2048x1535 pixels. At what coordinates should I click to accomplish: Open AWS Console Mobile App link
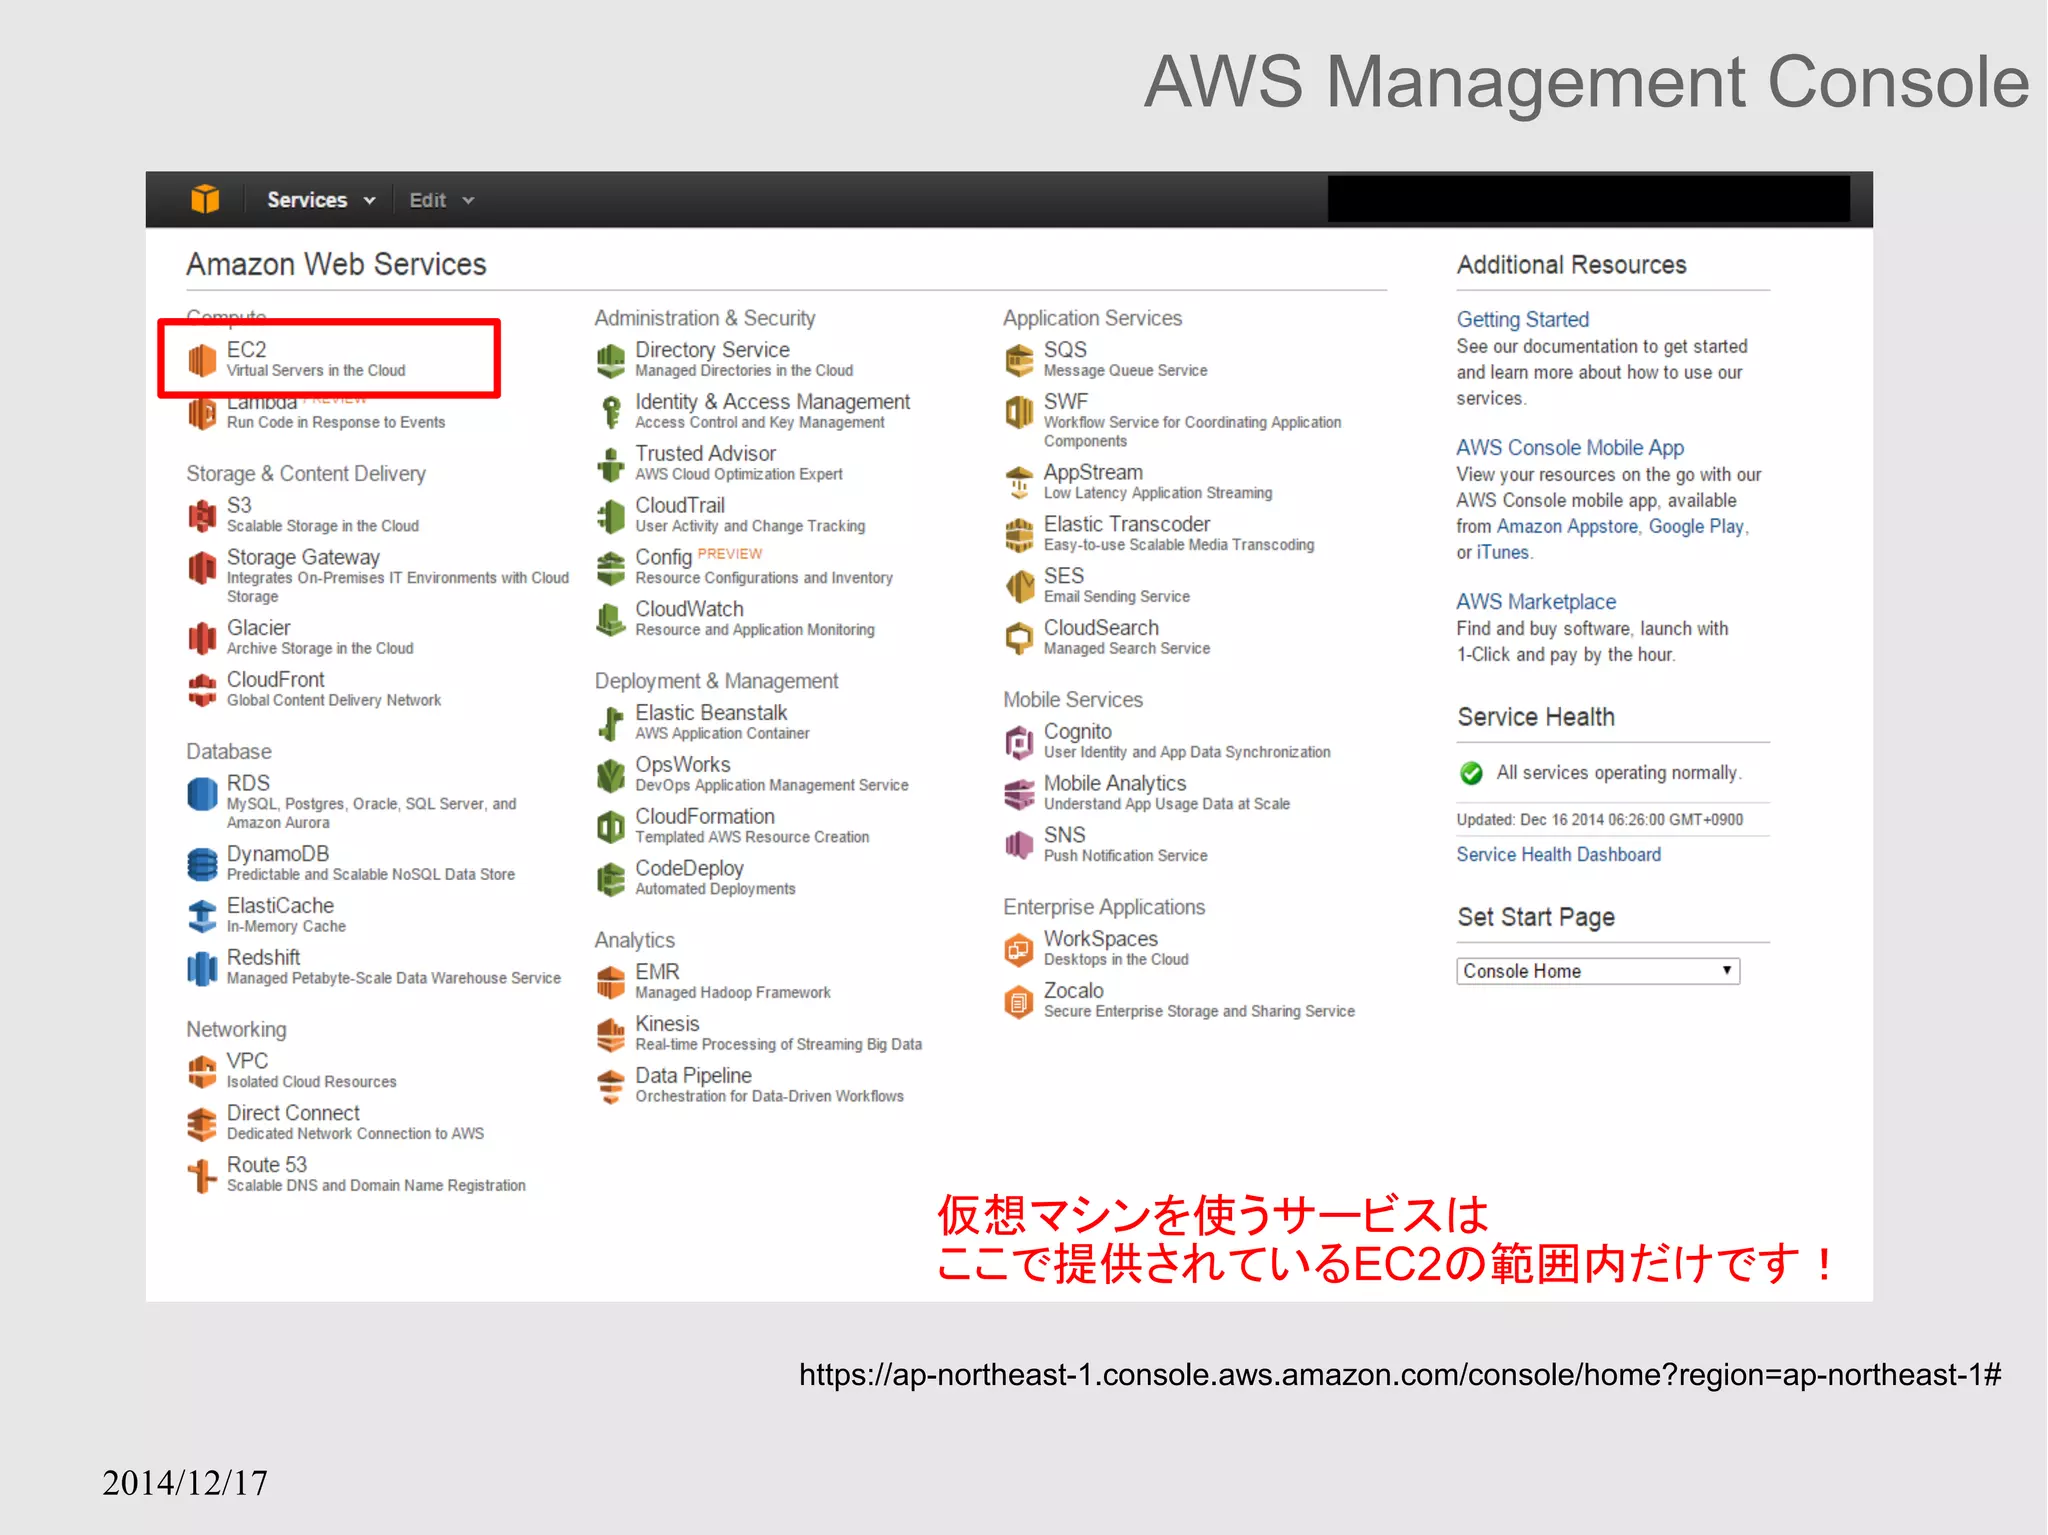[x=1570, y=447]
